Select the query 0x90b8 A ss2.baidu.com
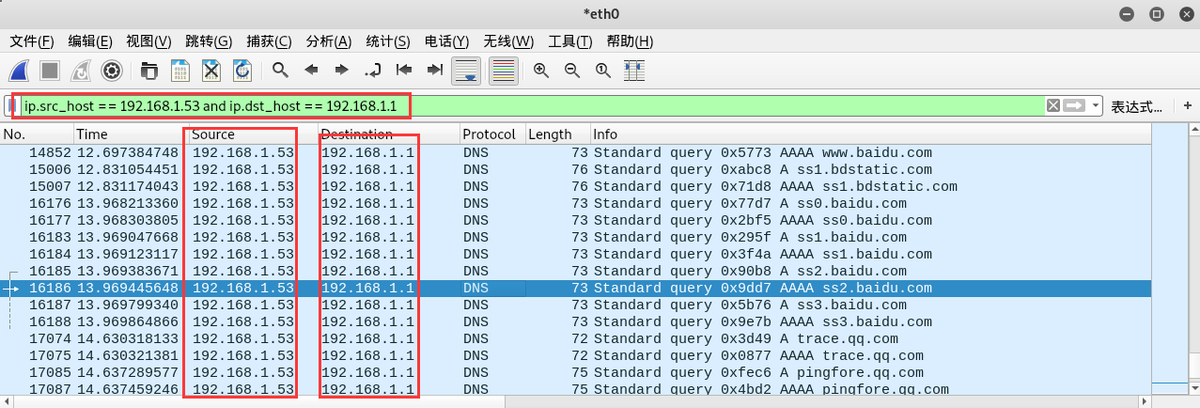 [x=575, y=271]
